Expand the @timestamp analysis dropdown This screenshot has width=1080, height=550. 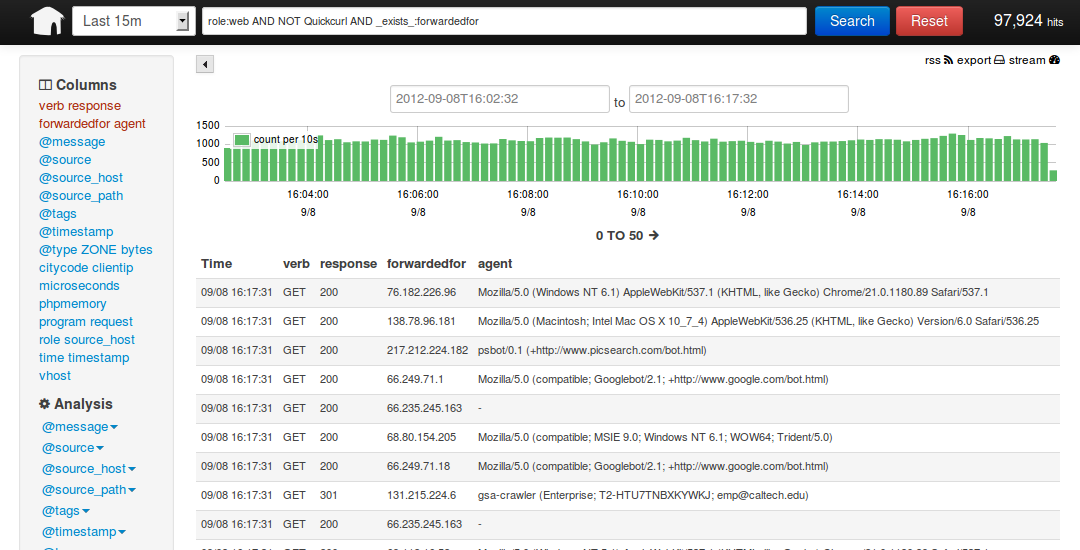click(84, 532)
